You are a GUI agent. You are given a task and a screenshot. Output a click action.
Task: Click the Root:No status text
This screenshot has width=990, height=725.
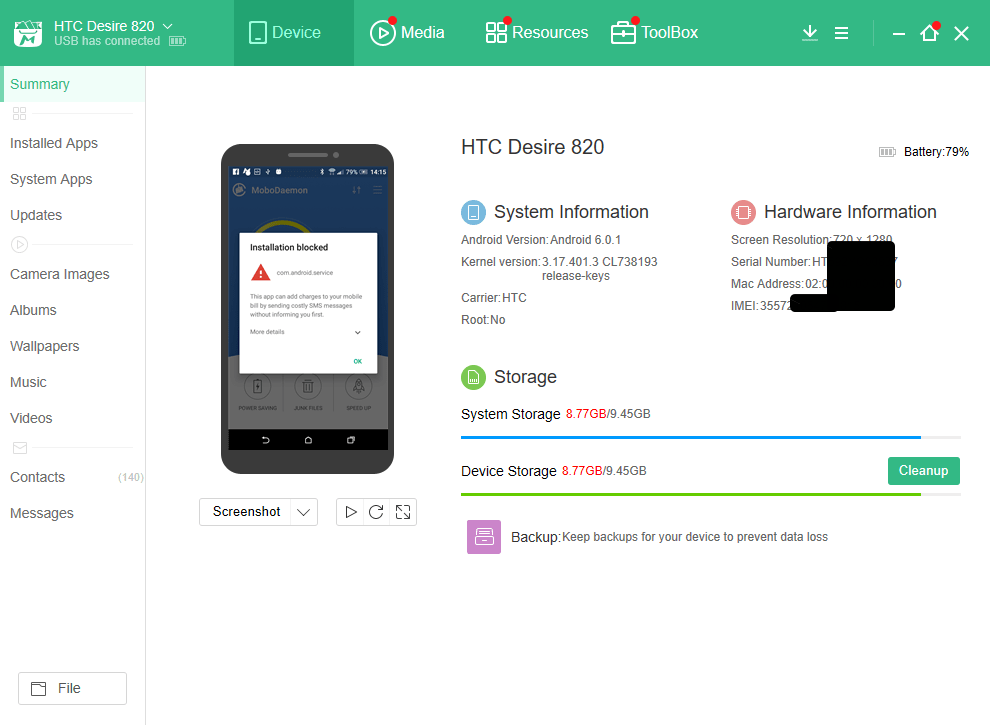click(x=483, y=320)
